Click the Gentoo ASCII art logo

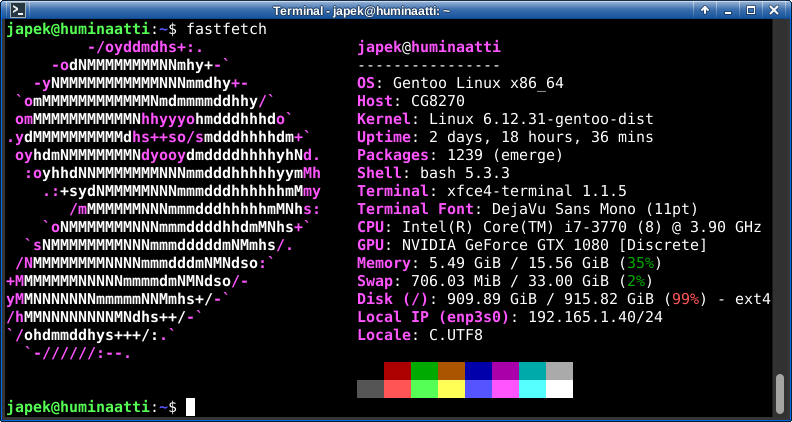click(x=160, y=200)
